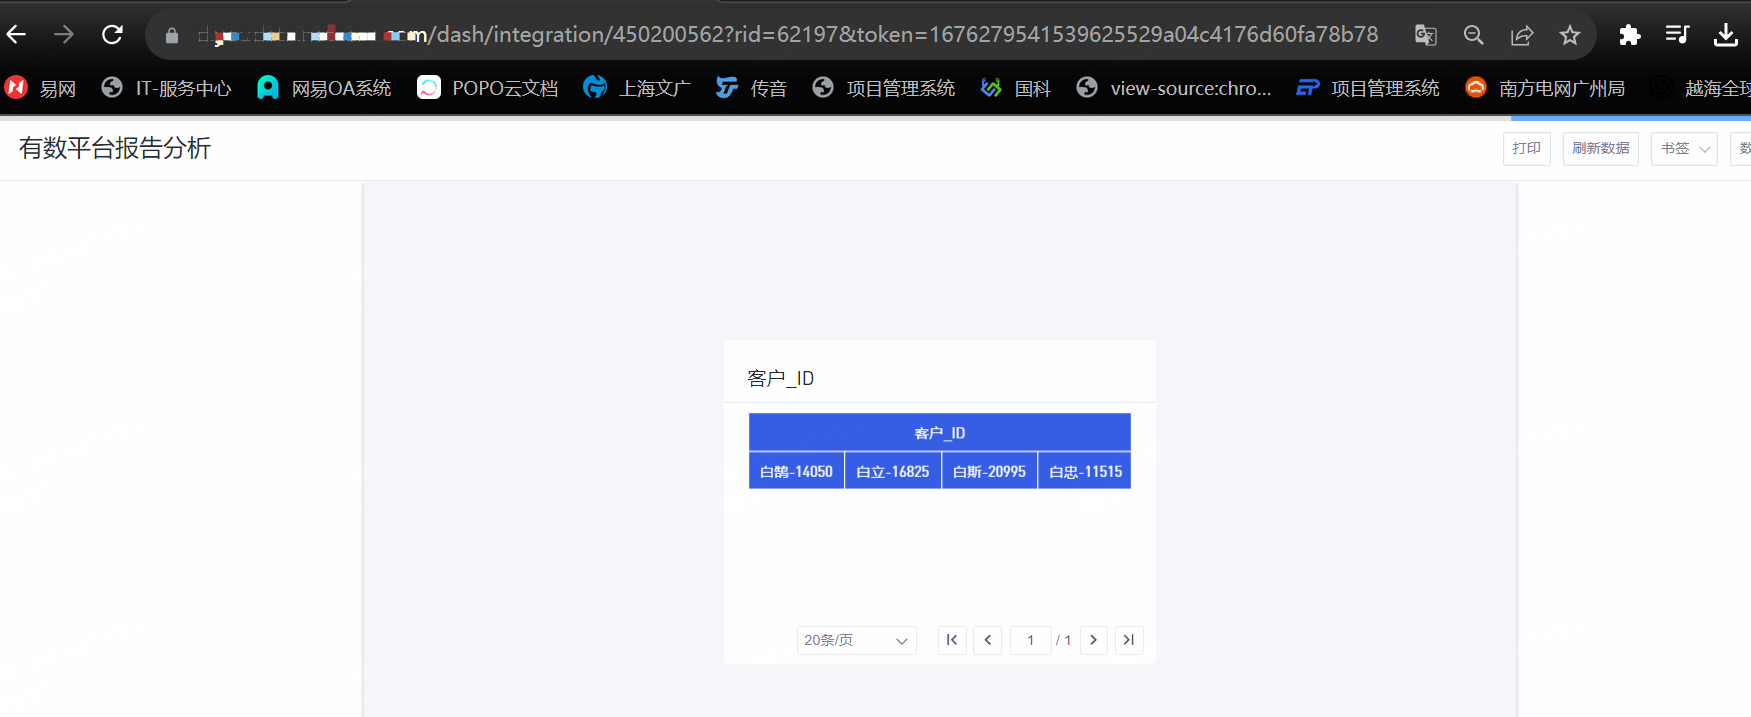Go back with the browser back arrow
The width and height of the screenshot is (1751, 717).
coord(16,35)
